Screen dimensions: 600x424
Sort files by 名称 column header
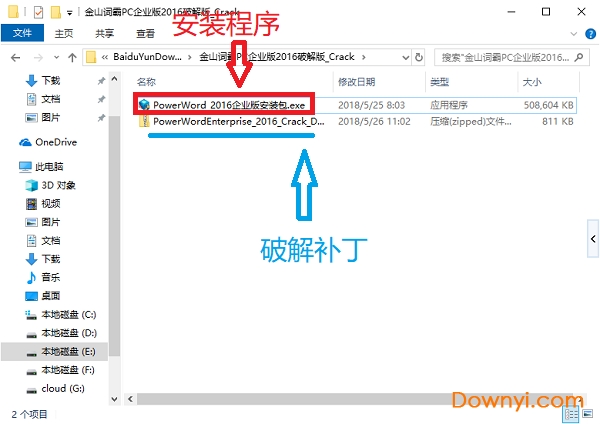(147, 81)
